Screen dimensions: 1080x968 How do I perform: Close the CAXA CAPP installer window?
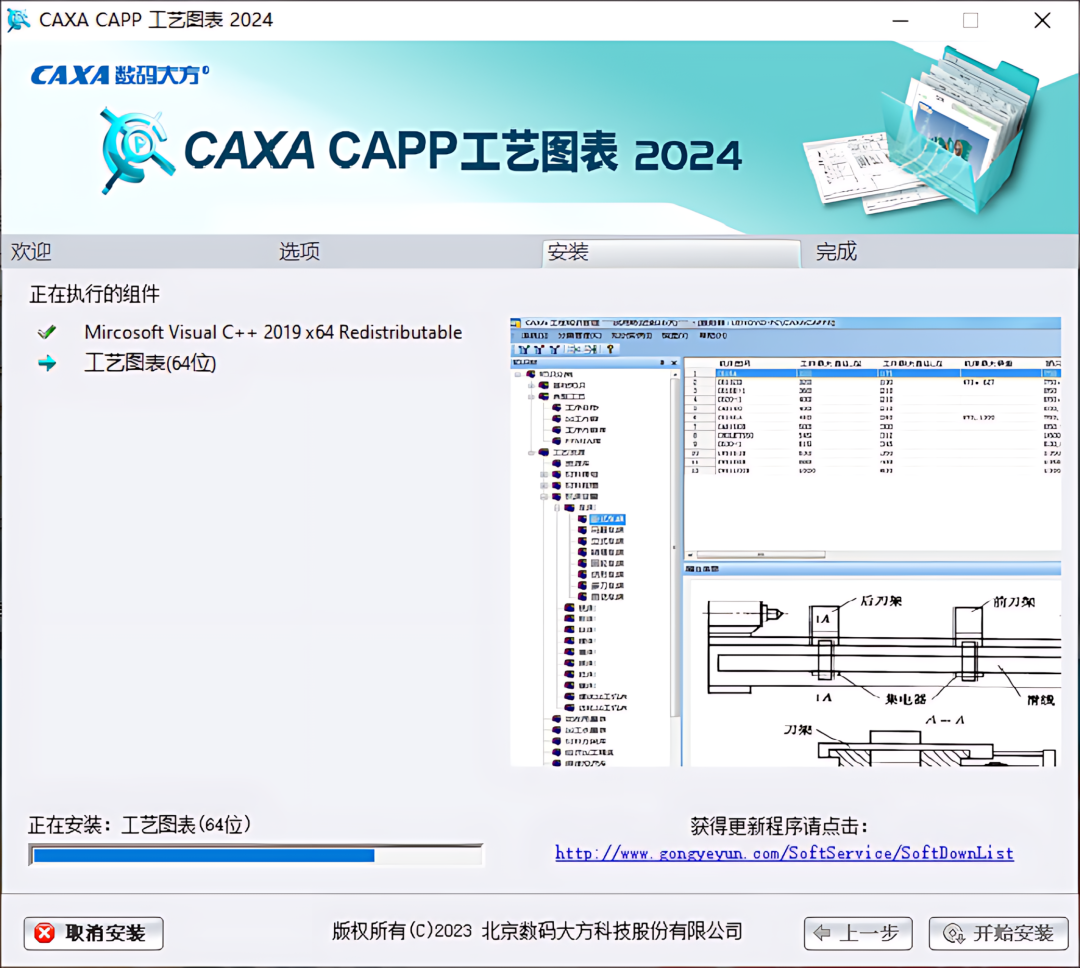1042,21
